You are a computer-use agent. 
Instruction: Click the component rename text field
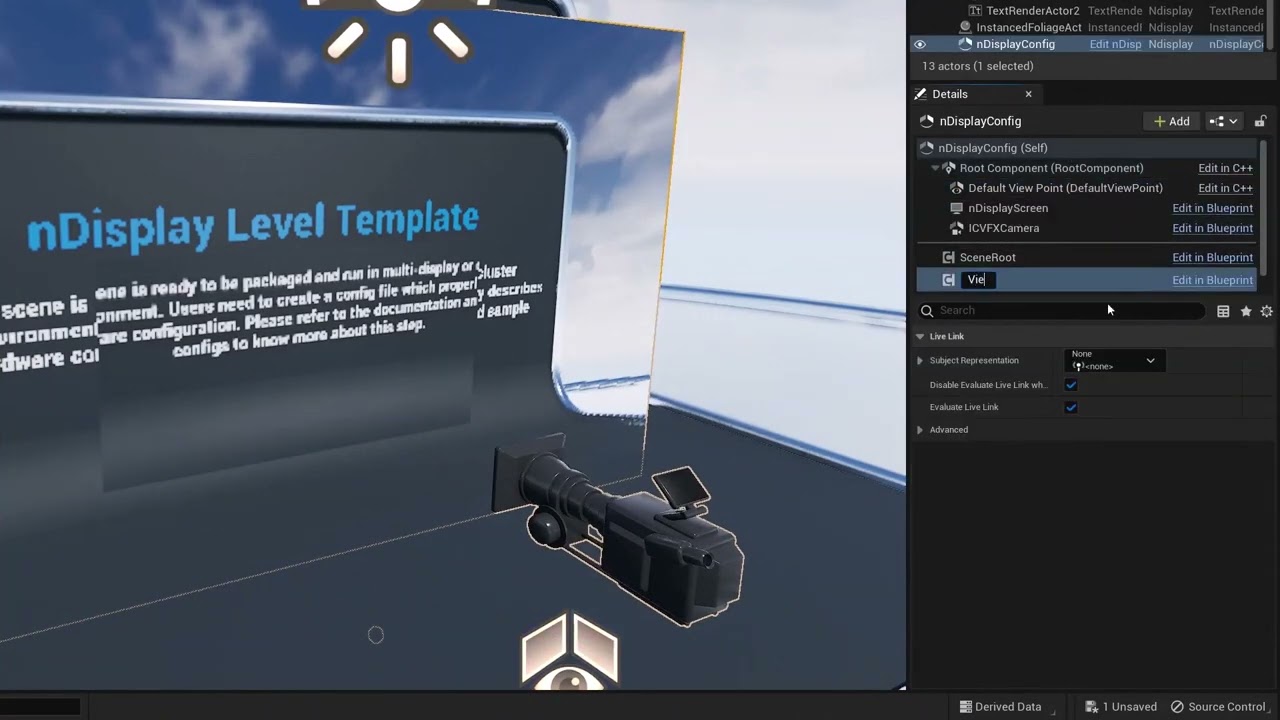978,280
